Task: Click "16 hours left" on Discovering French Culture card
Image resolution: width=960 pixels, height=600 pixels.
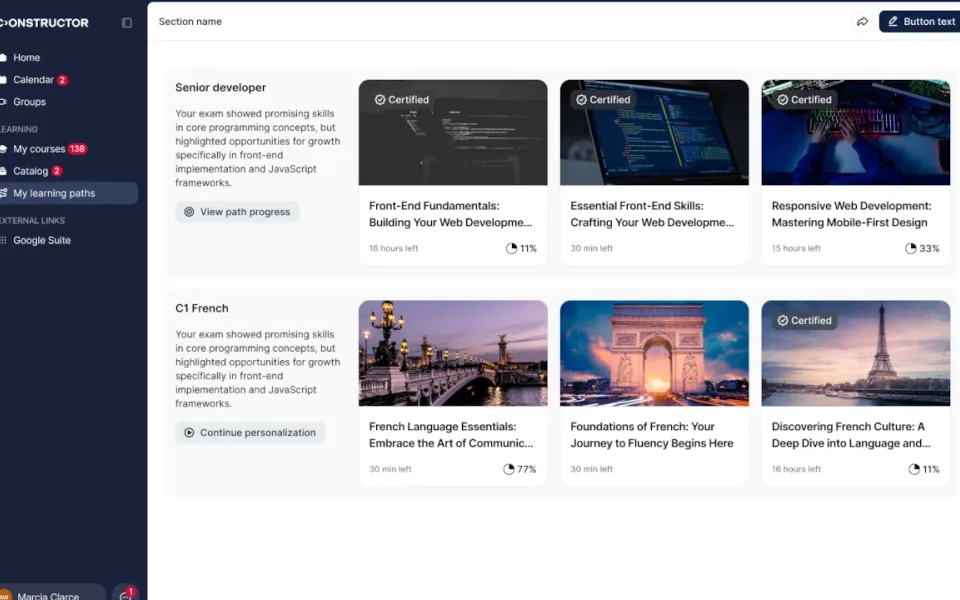Action: [x=796, y=469]
